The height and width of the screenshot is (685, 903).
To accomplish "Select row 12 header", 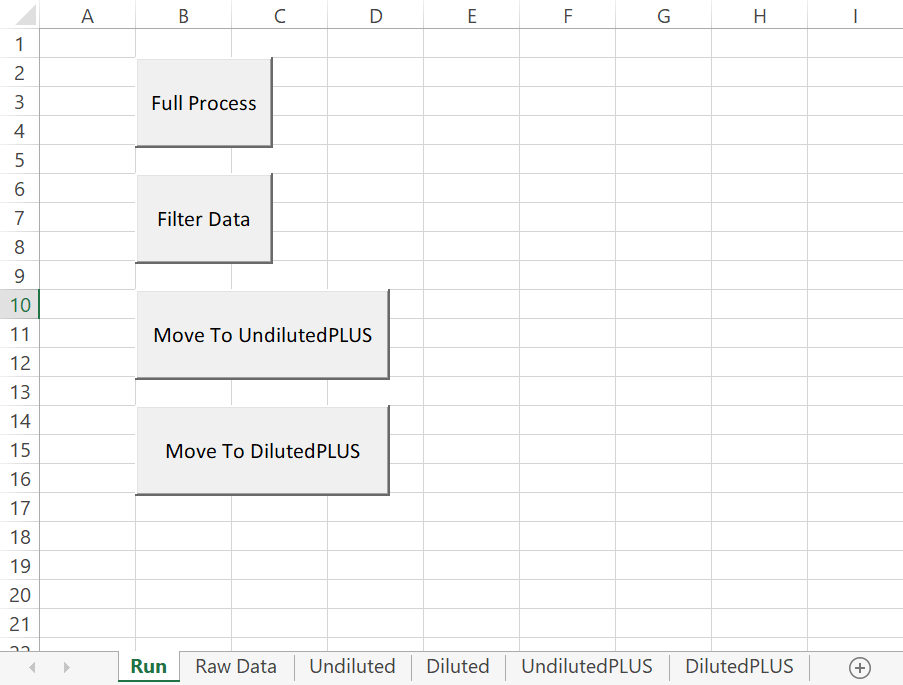I will (20, 362).
